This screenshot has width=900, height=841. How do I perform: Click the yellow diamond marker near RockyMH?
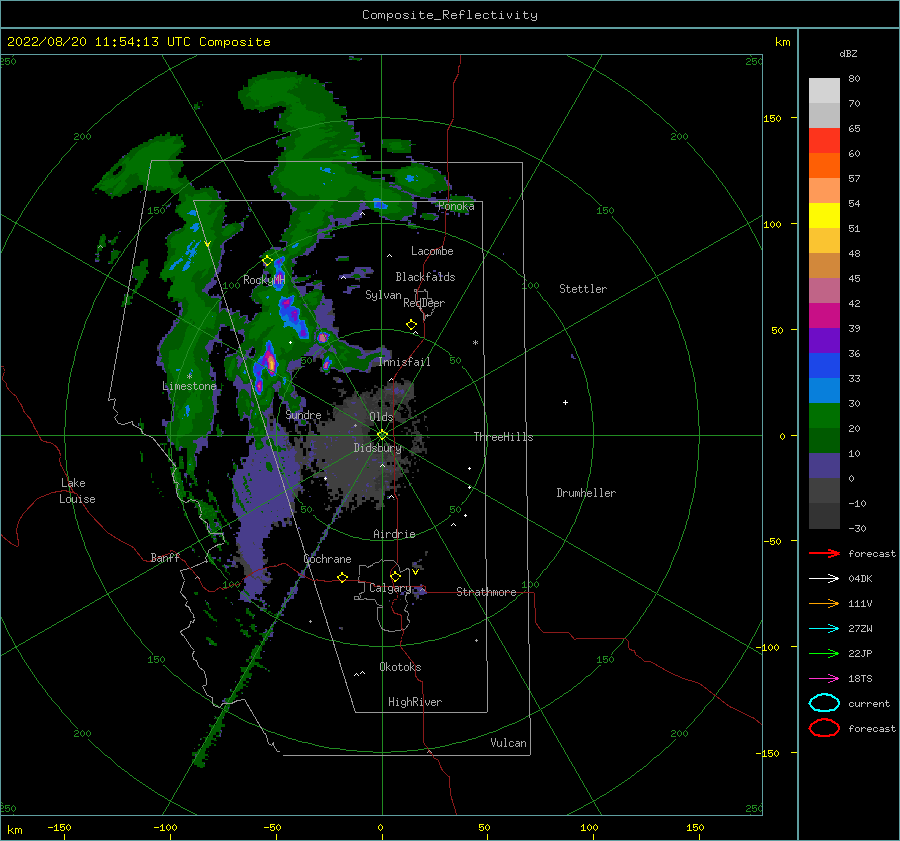267,261
